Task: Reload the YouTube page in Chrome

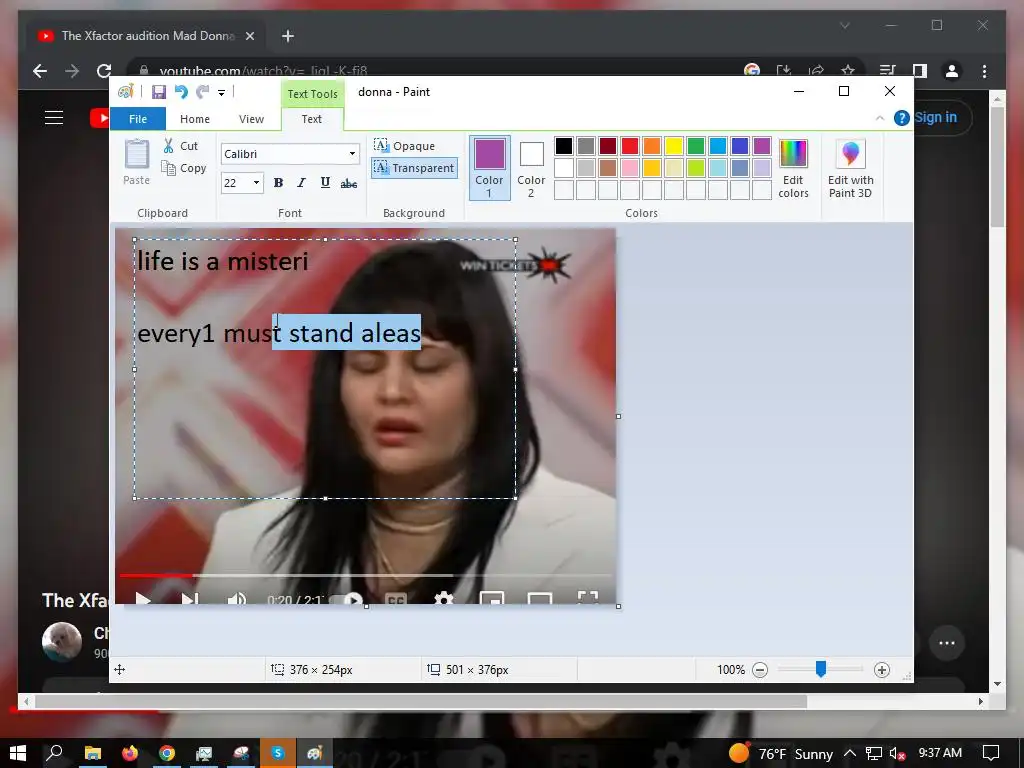Action: coord(104,71)
